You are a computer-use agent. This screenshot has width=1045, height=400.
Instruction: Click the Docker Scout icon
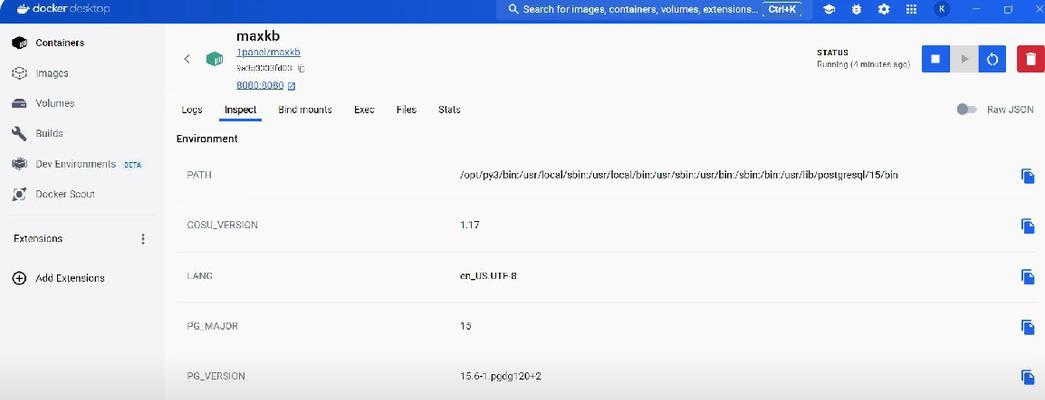19,194
